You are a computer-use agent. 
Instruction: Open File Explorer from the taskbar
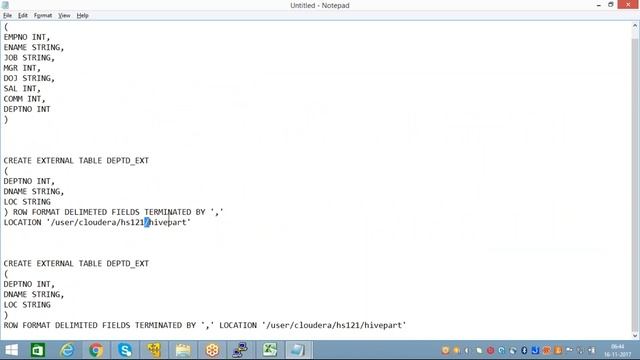183,350
